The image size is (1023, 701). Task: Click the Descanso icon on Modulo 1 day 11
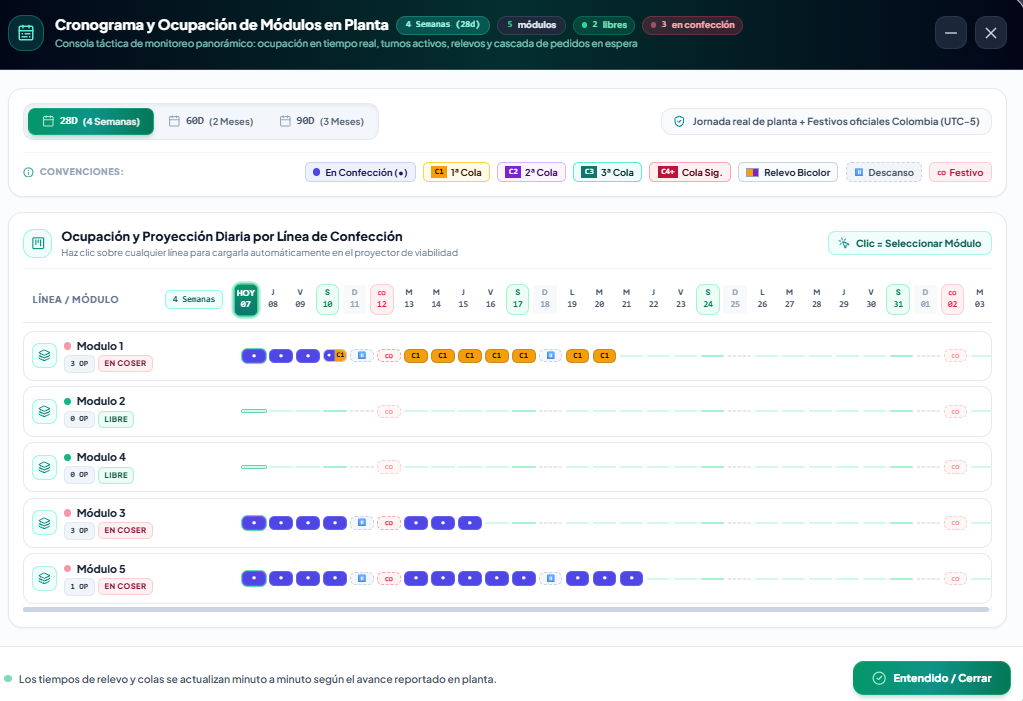[361, 356]
